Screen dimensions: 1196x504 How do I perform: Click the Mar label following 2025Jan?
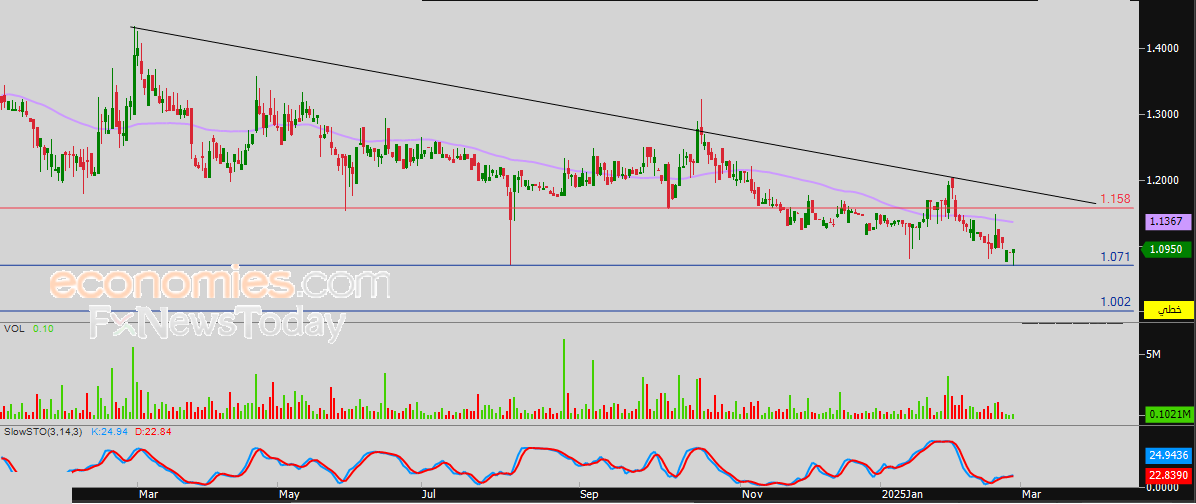(1030, 495)
